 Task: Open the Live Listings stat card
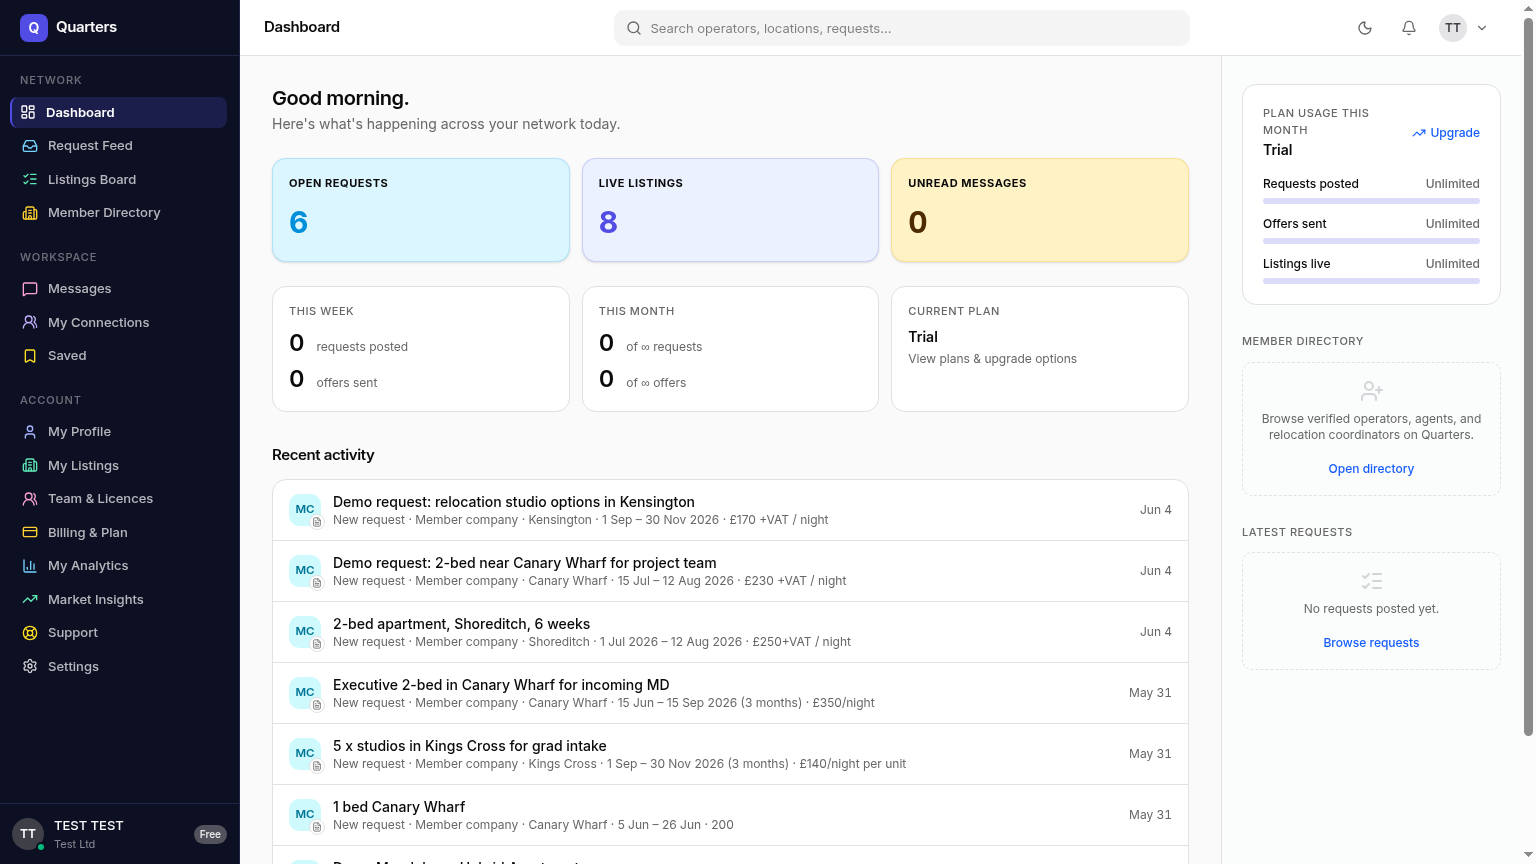point(730,210)
